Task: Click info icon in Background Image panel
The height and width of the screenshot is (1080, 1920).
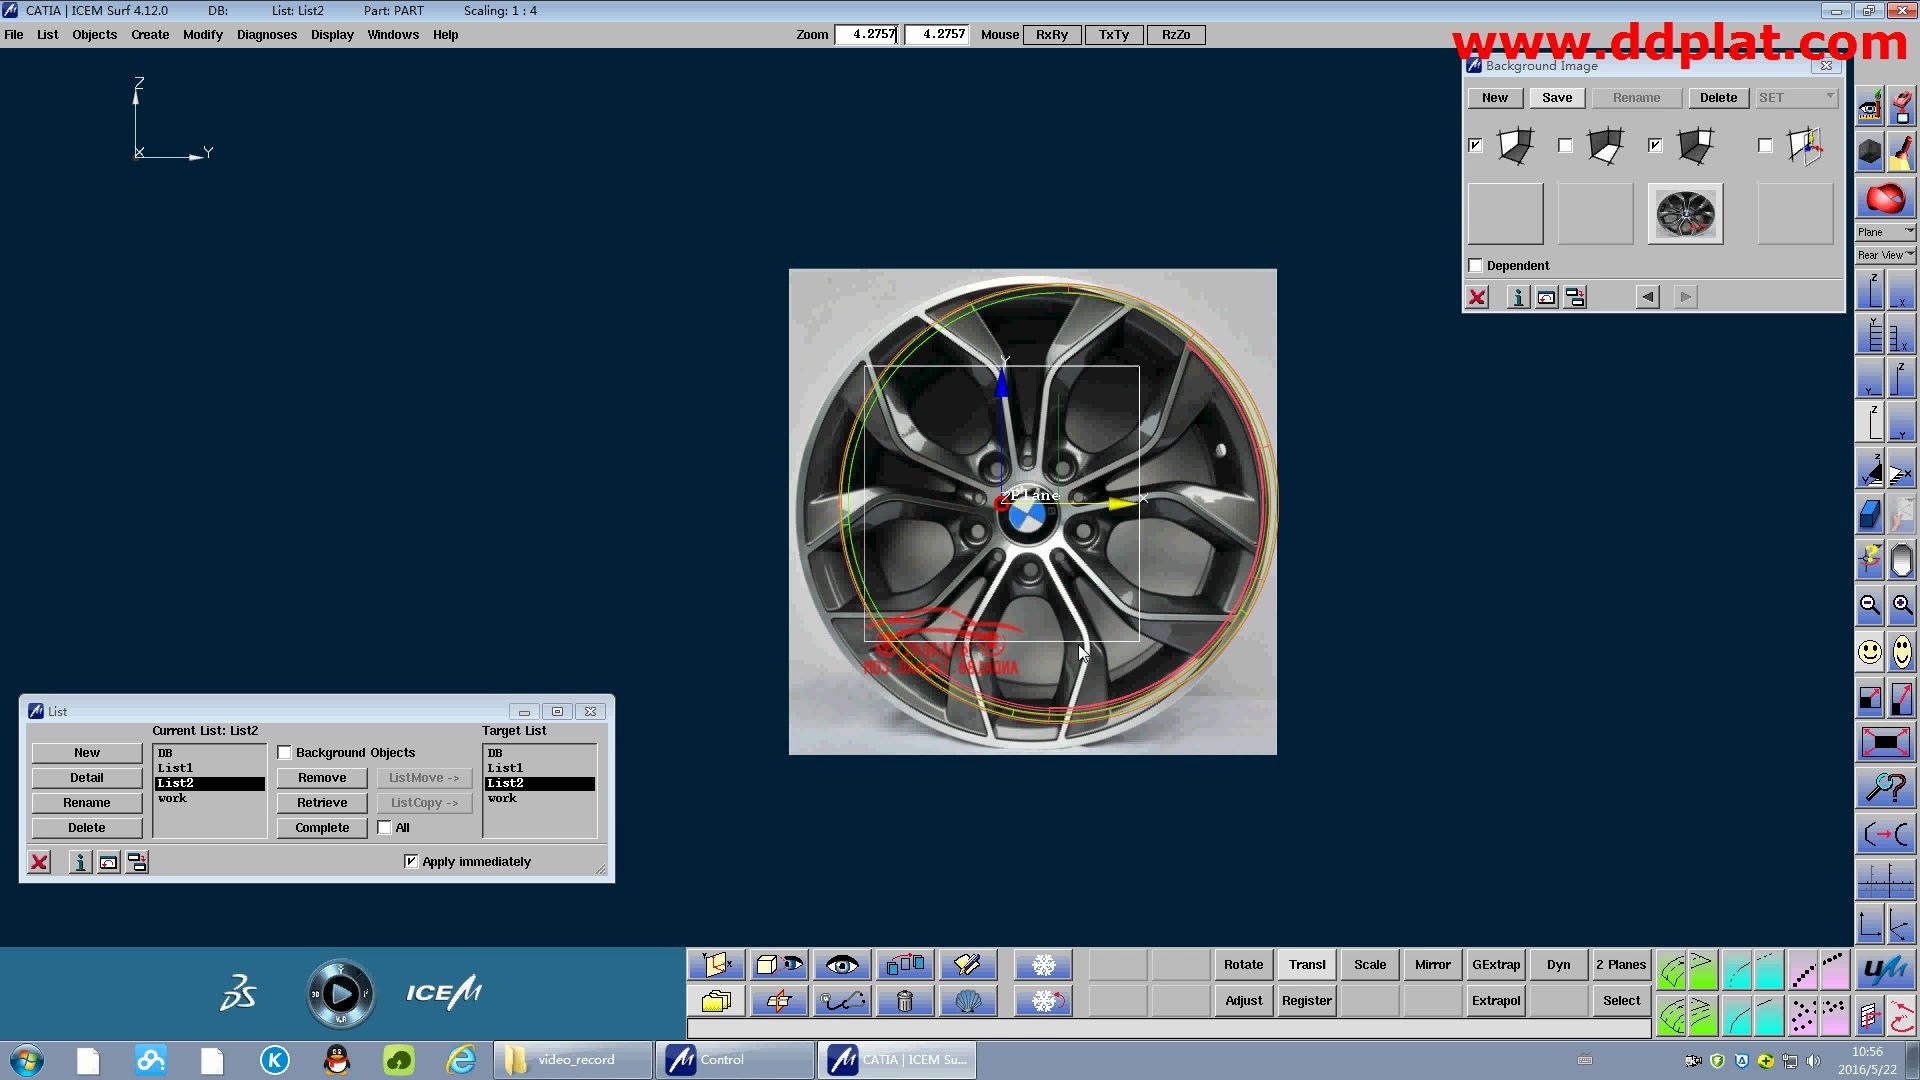Action: coord(1517,298)
